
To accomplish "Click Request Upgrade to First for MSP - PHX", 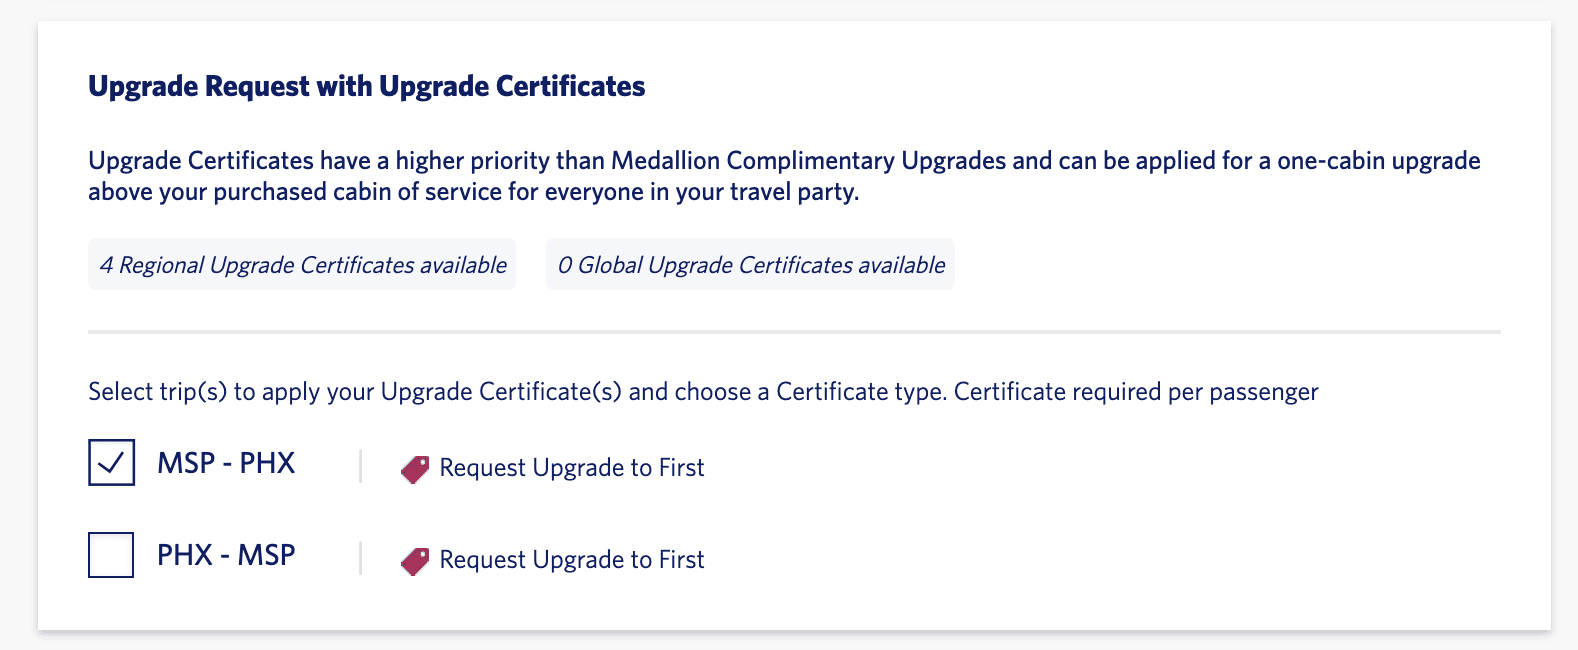I will point(572,467).
